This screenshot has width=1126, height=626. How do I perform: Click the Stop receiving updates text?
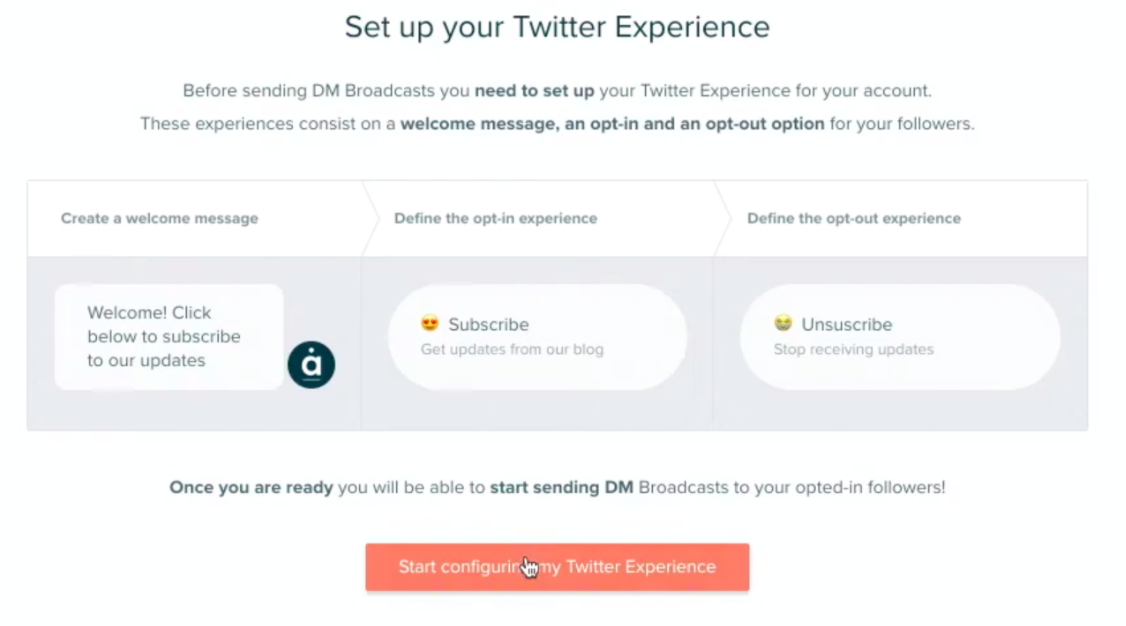(854, 350)
